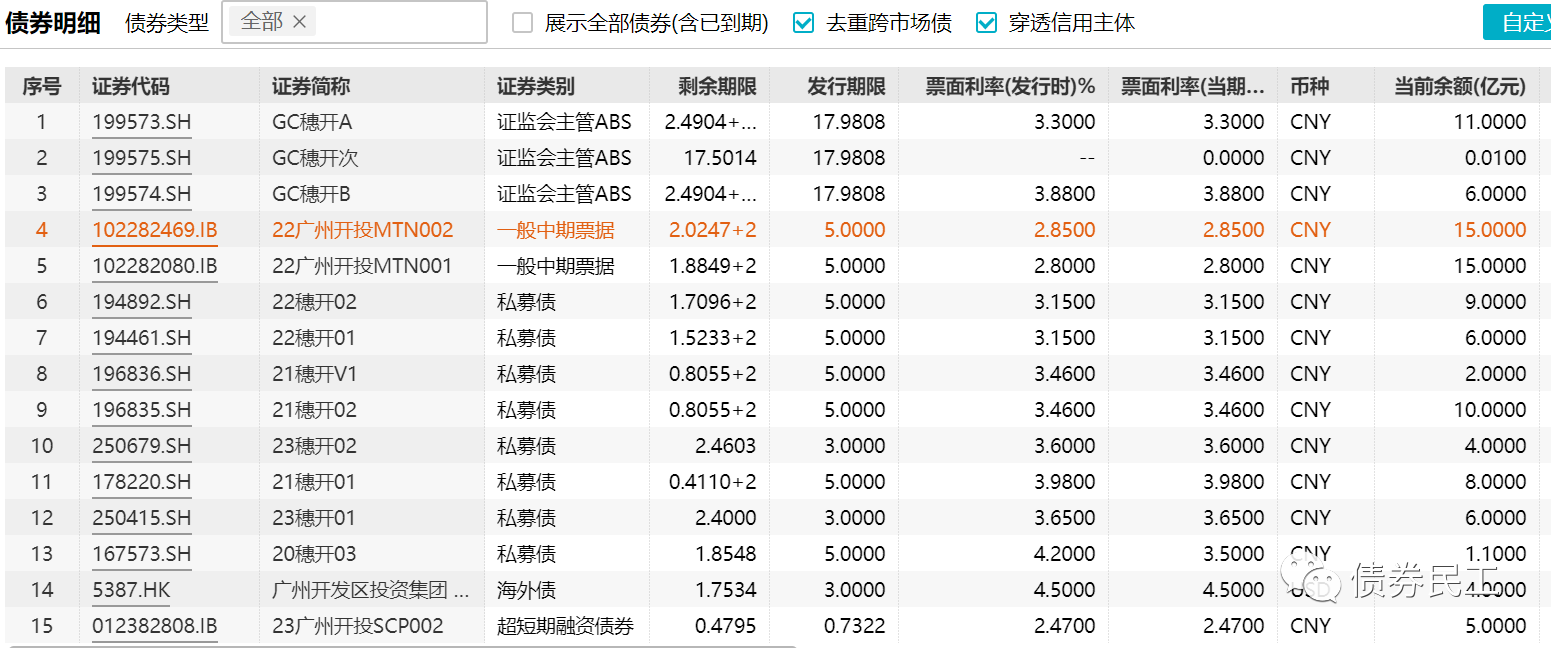
Task: Open bond code 5387.HK
Action: tap(131, 590)
